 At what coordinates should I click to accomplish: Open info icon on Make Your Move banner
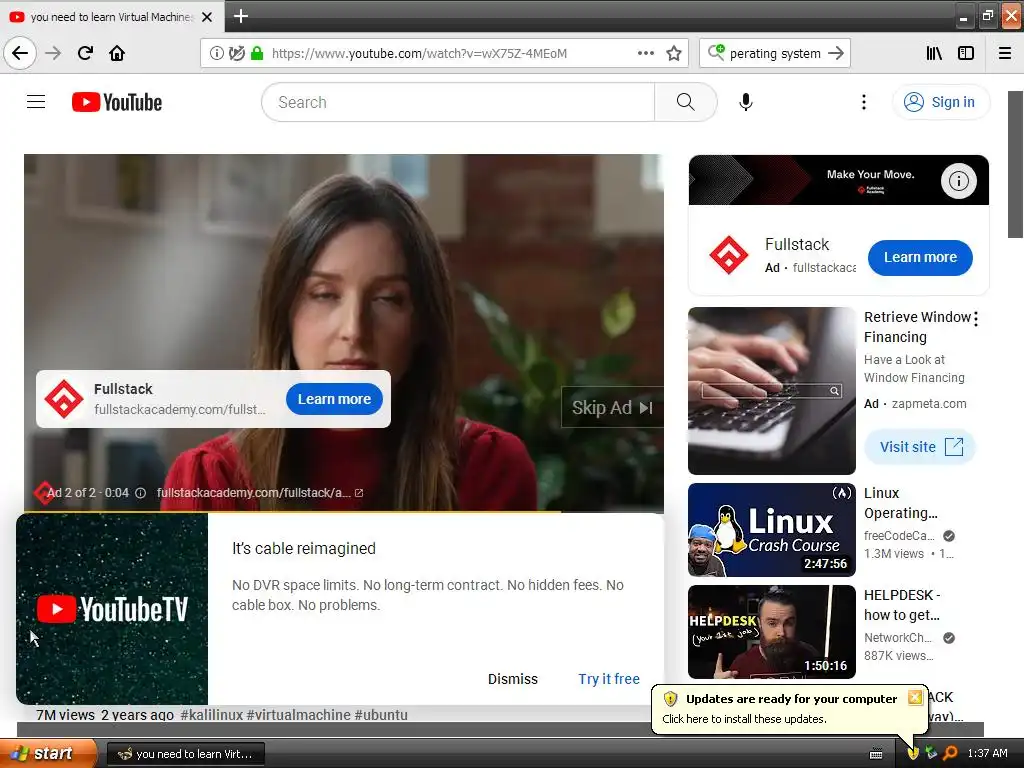(x=959, y=181)
